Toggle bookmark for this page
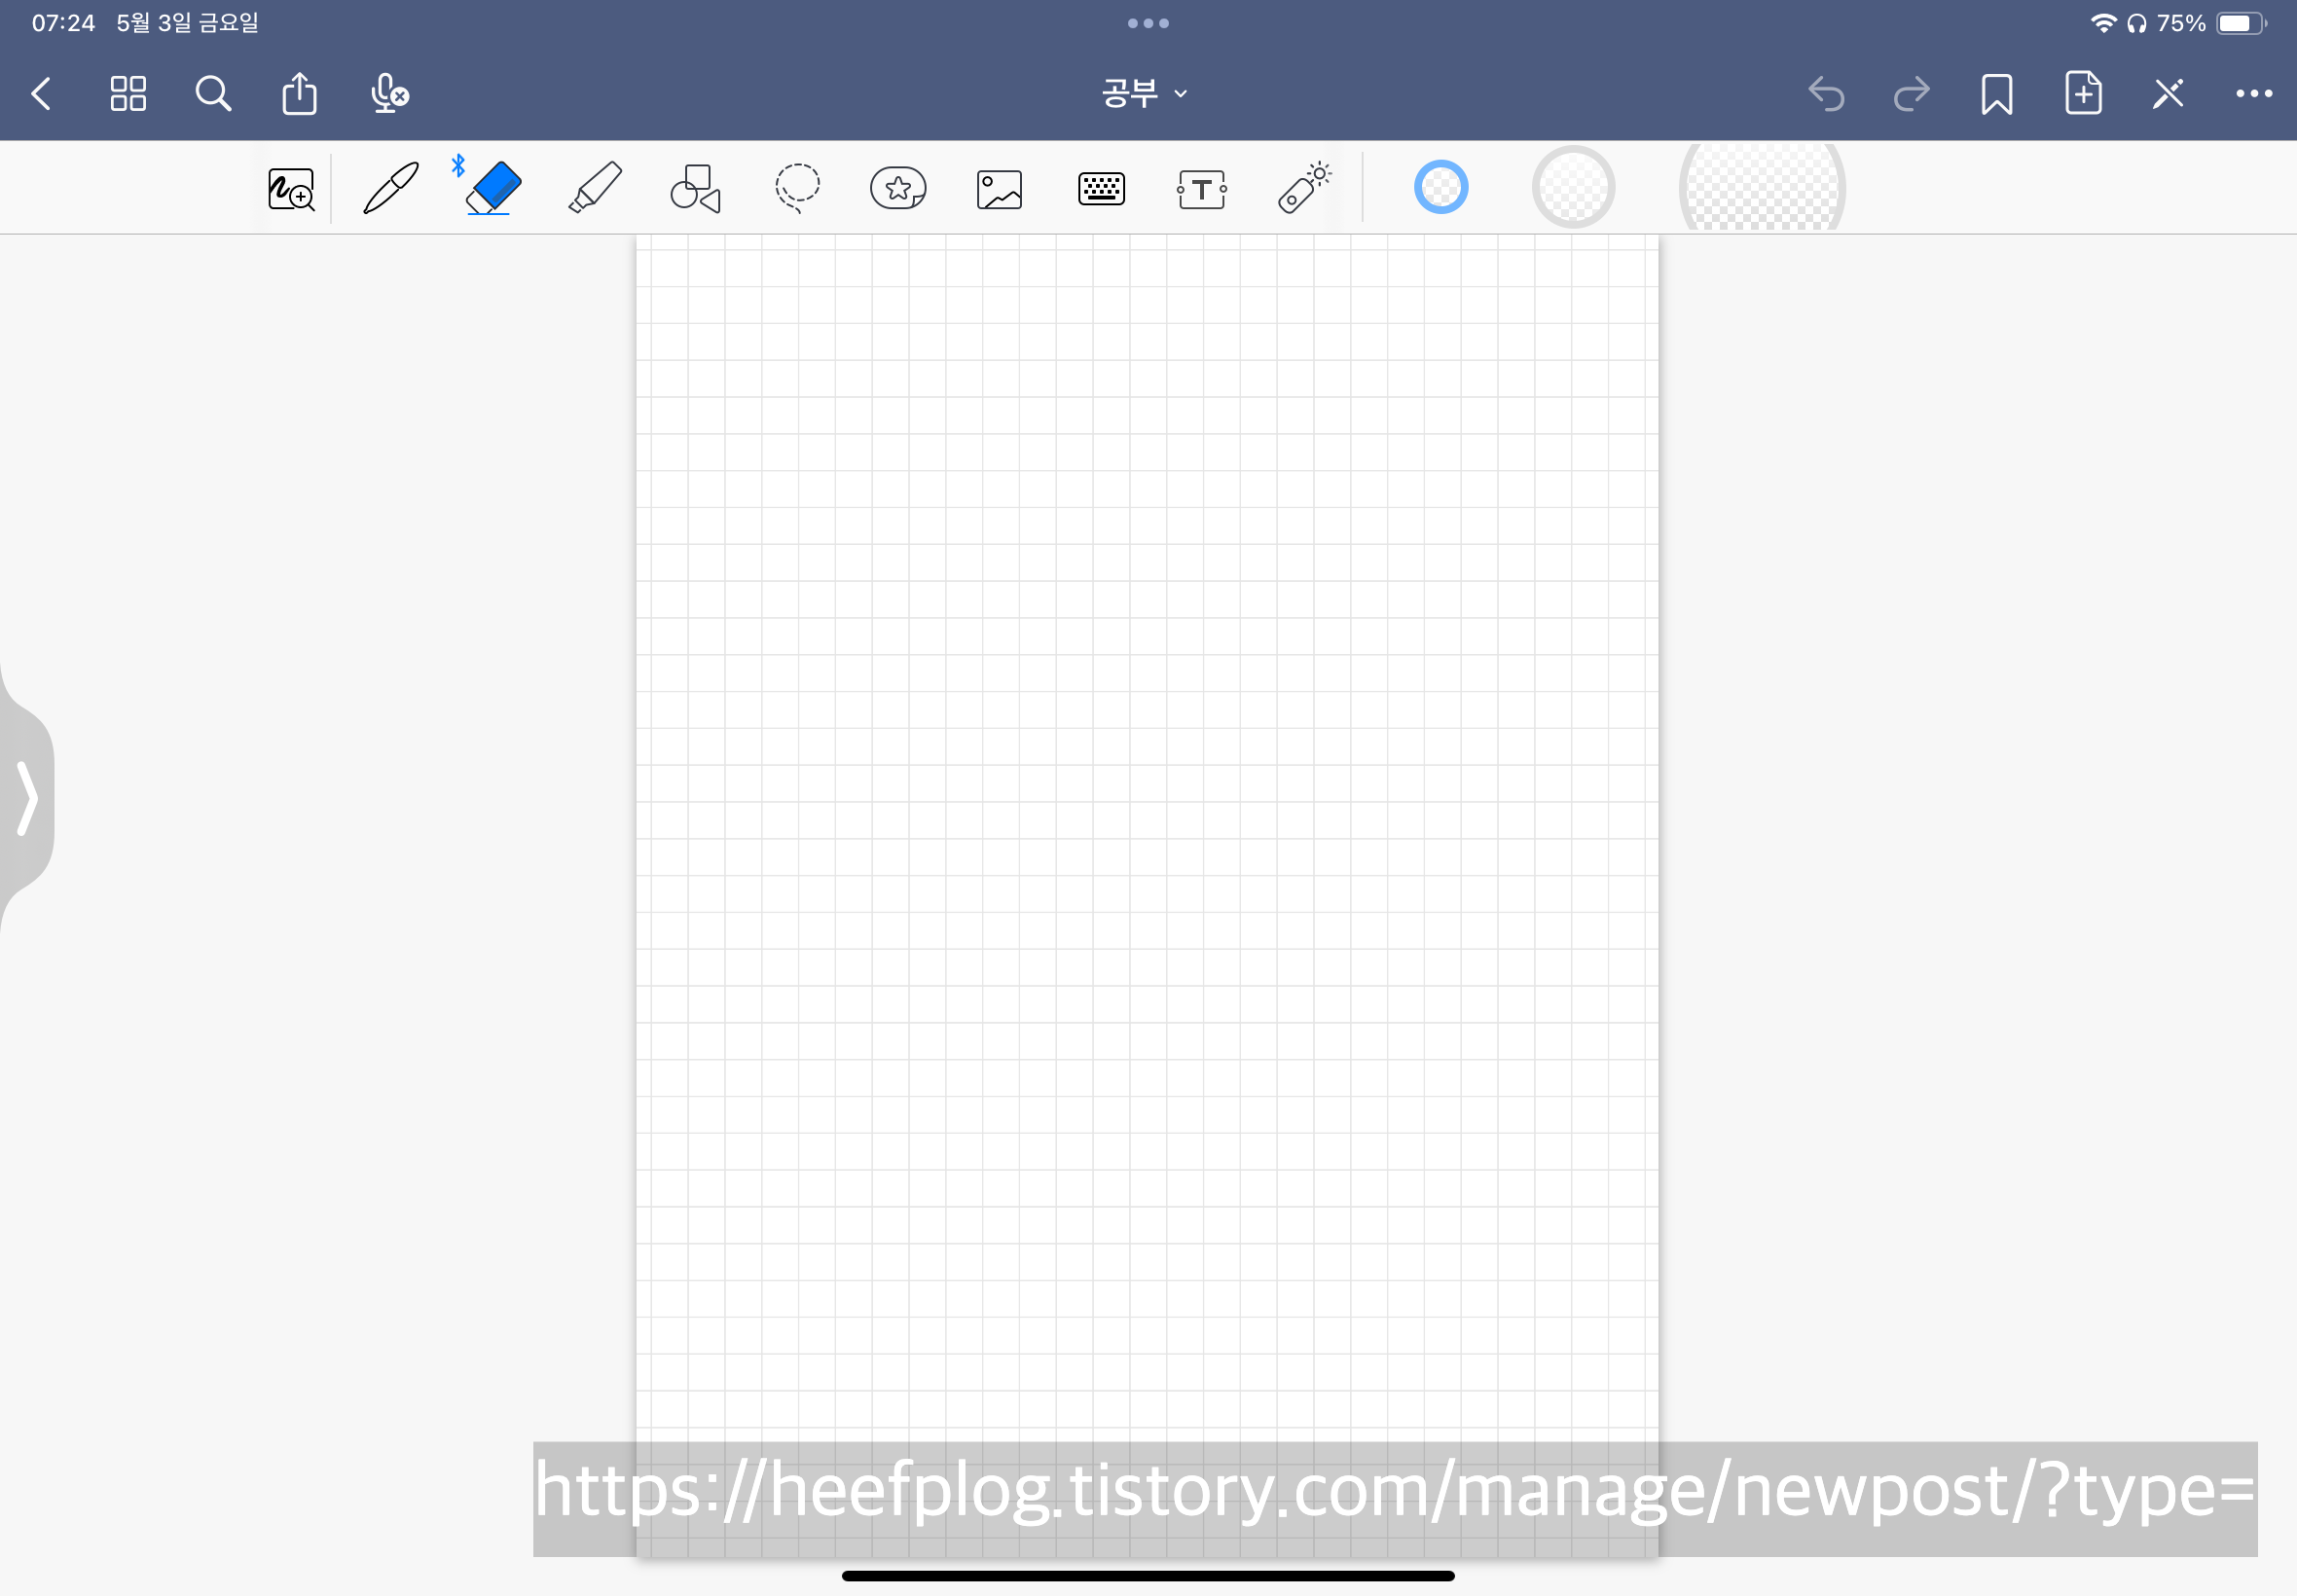Screen dimensions: 2297x1596 pyautogui.click(x=1996, y=94)
